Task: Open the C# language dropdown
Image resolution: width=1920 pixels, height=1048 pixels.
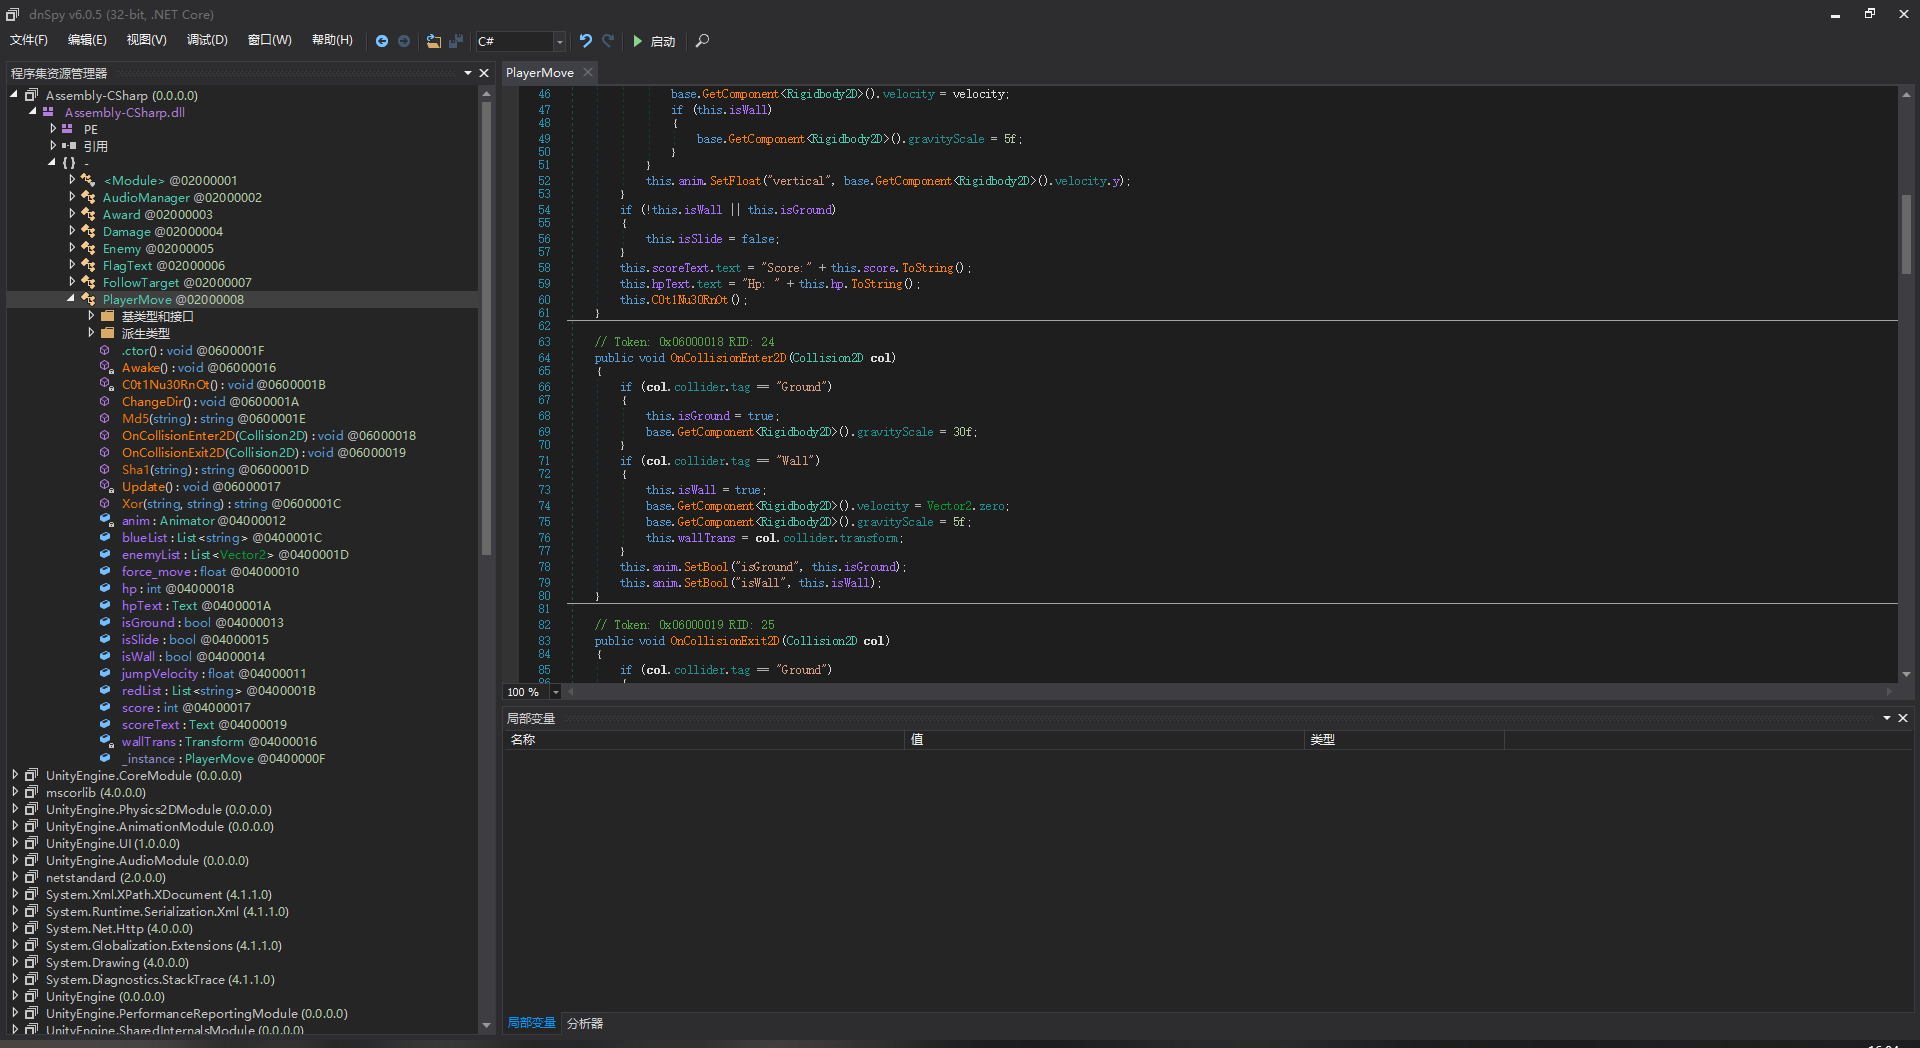Action: coord(559,41)
